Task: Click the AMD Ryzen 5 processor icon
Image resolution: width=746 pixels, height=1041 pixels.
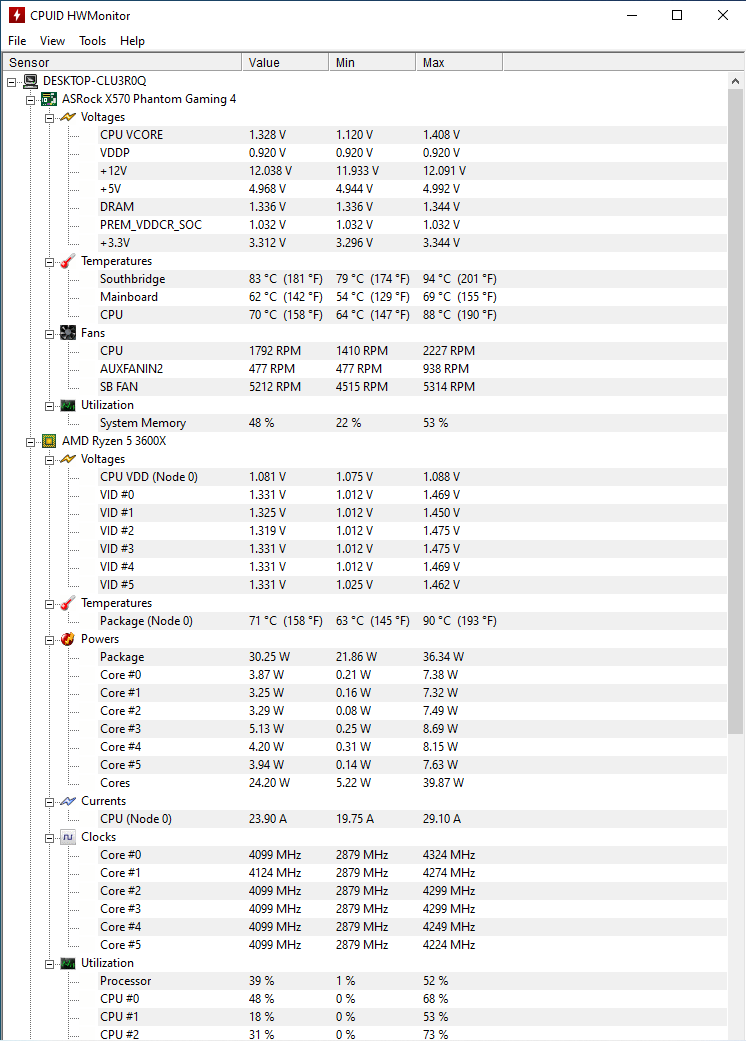Action: pos(48,441)
